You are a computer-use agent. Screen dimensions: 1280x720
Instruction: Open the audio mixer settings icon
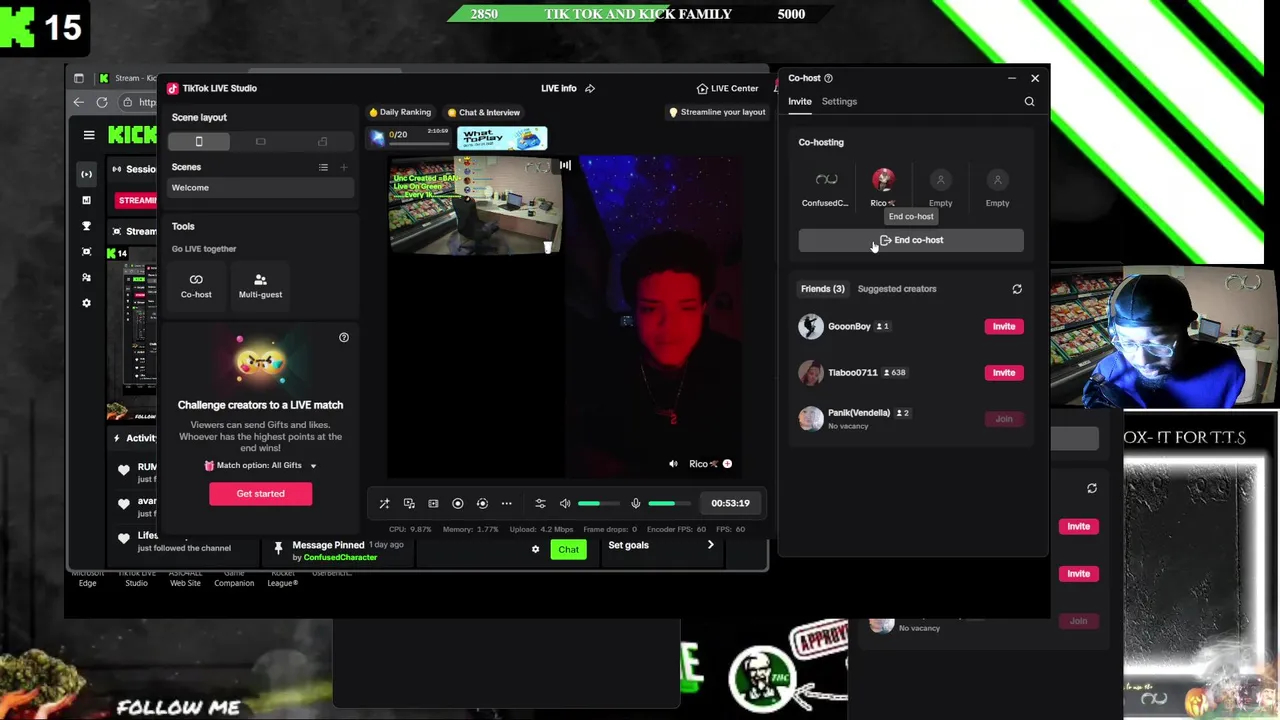pos(540,503)
